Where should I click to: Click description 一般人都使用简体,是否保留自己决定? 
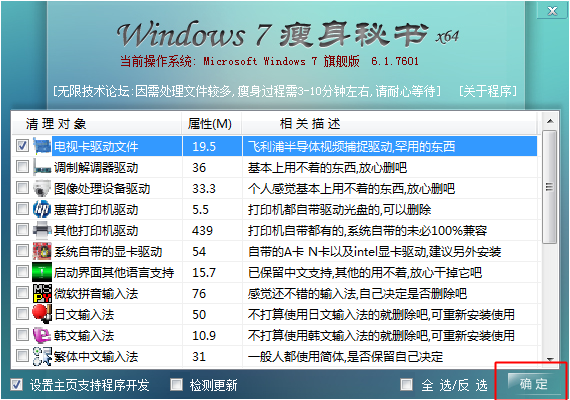coord(345,357)
